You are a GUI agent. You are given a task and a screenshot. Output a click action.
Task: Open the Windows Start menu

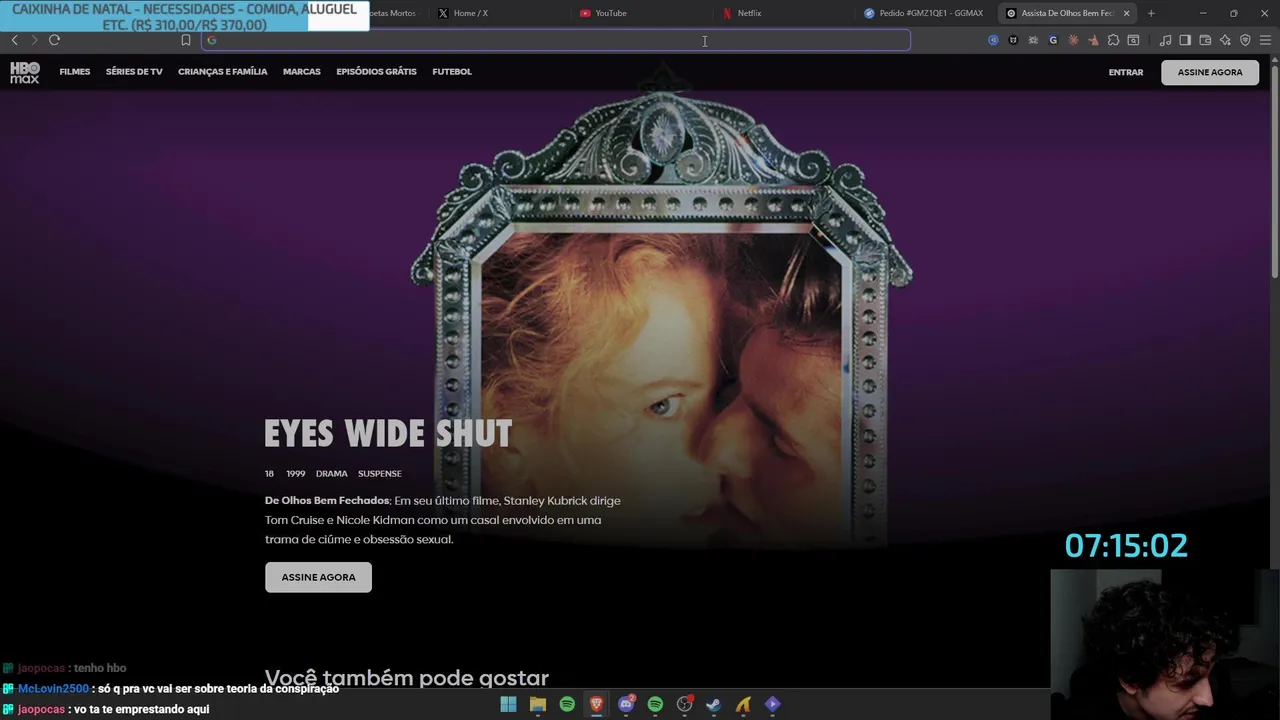coord(508,704)
